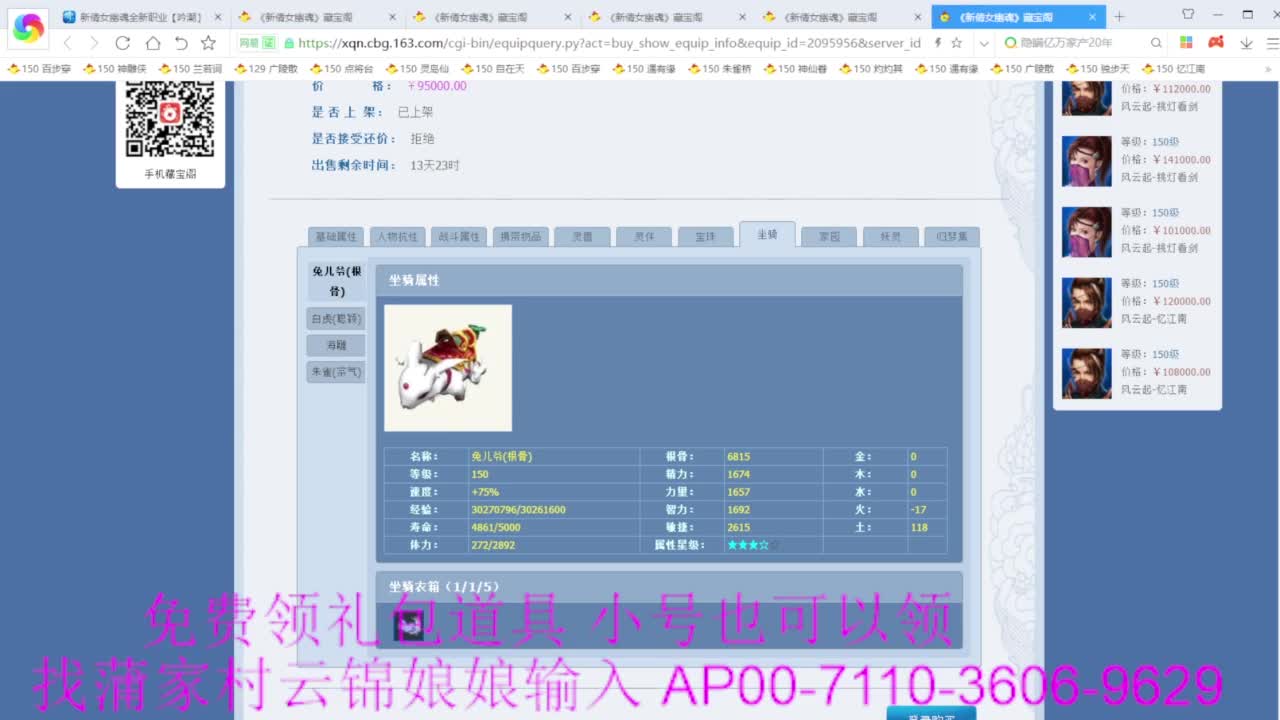Open the downloads arrow icon
The image size is (1280, 720).
[x=1246, y=43]
